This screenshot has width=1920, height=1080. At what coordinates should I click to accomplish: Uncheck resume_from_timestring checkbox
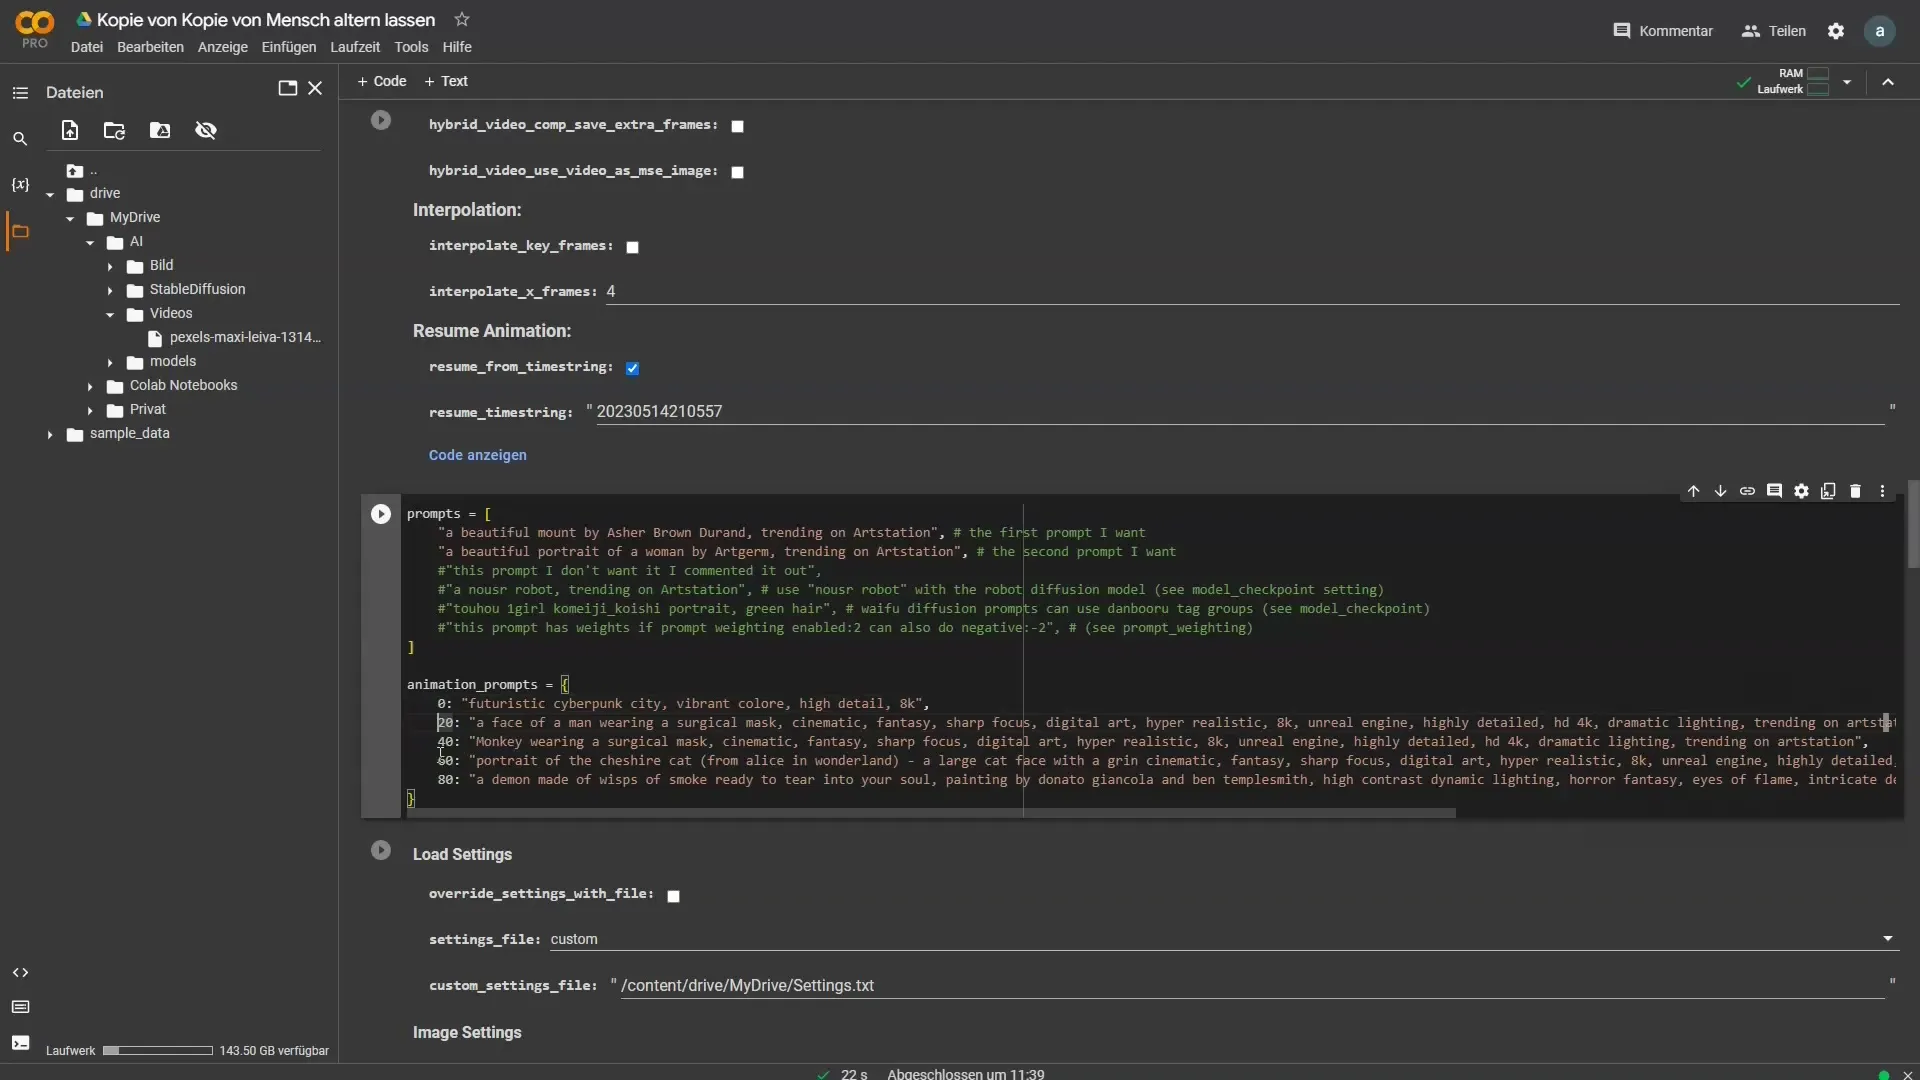click(x=632, y=368)
